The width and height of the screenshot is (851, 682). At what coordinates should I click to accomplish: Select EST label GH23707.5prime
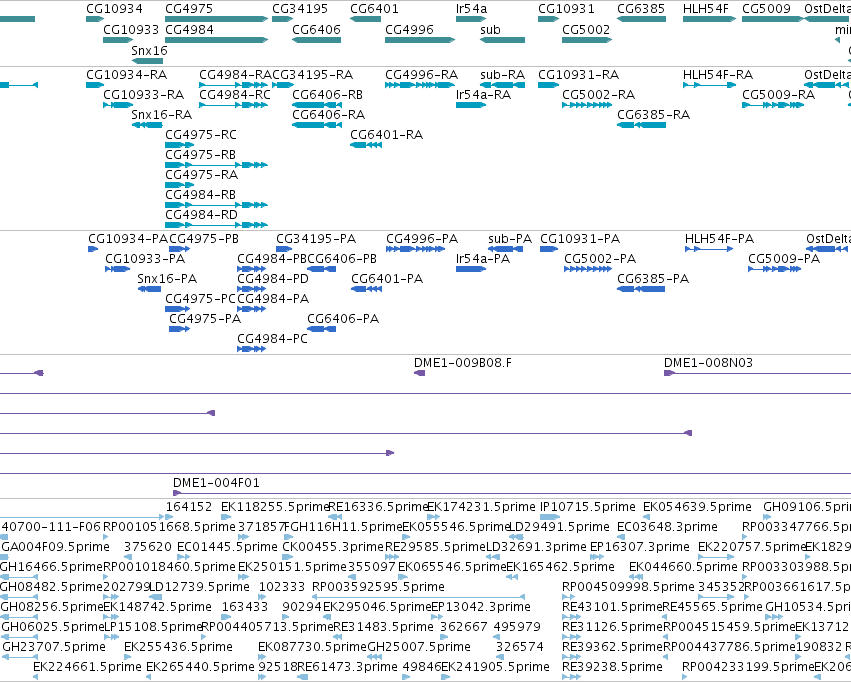[54, 647]
